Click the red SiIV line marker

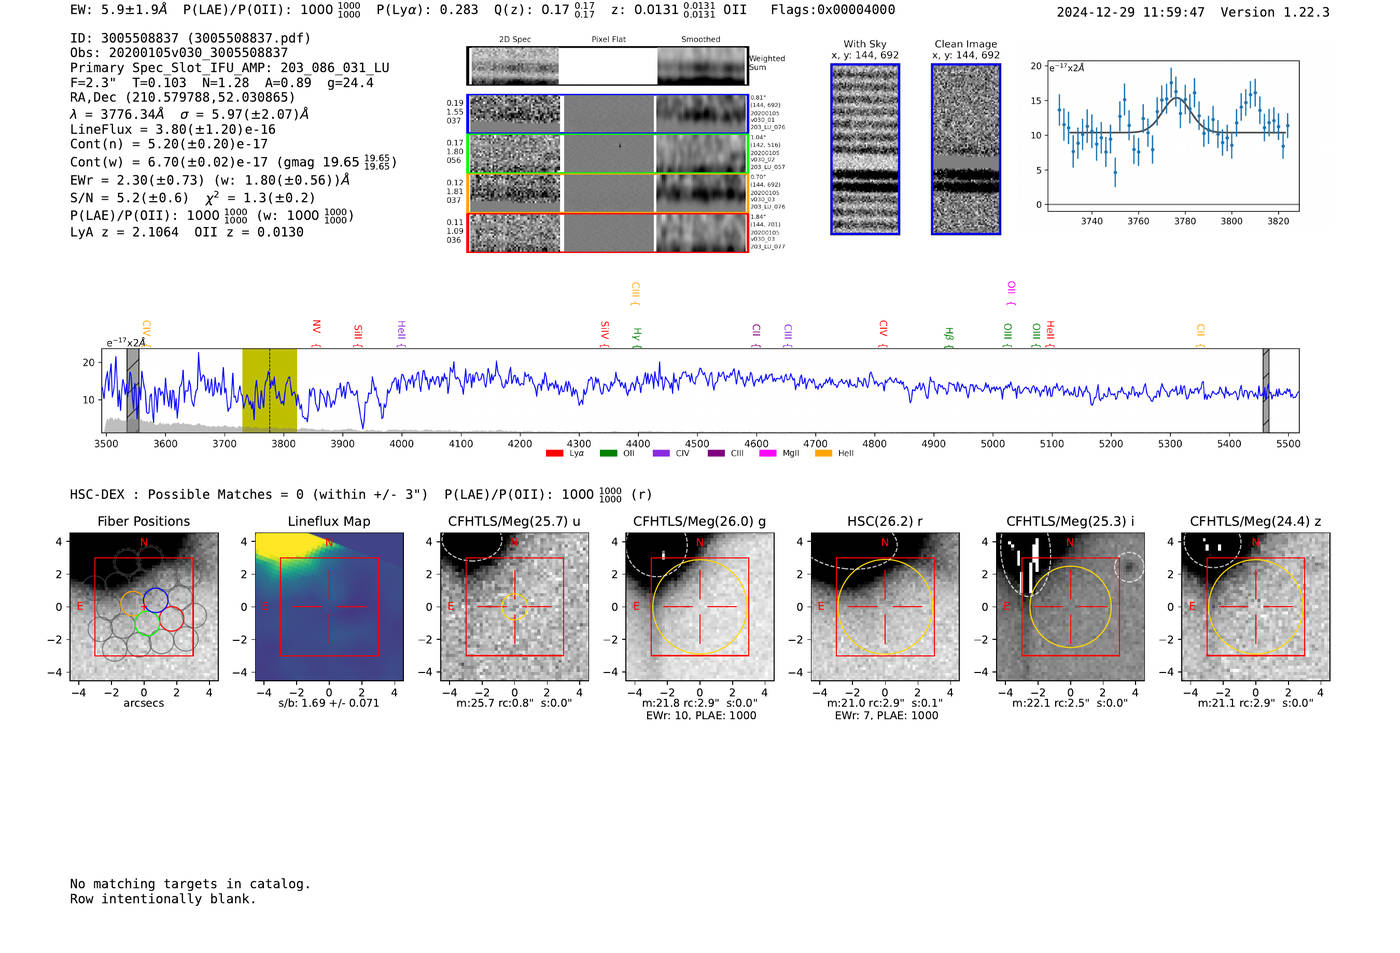[605, 334]
